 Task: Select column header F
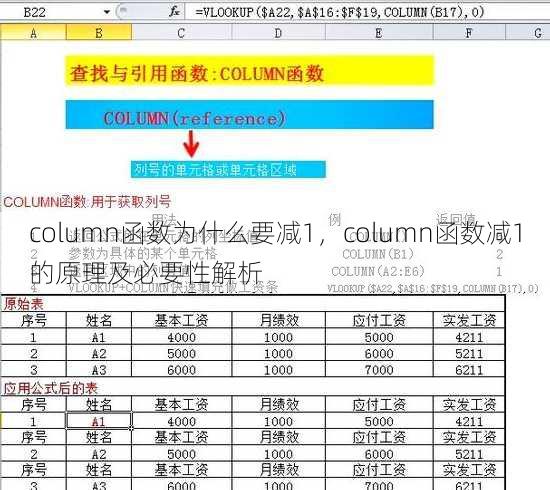point(469,33)
